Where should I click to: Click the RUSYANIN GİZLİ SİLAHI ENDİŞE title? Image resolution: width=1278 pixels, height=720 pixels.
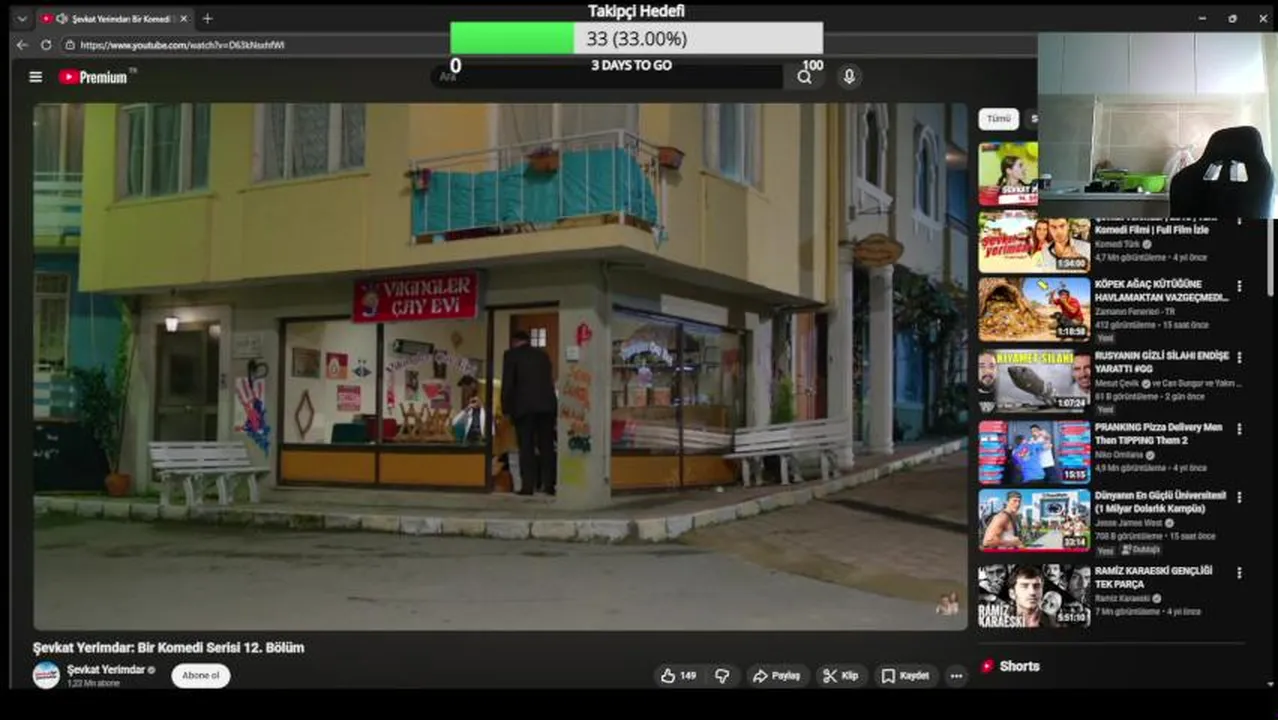click(x=1161, y=362)
